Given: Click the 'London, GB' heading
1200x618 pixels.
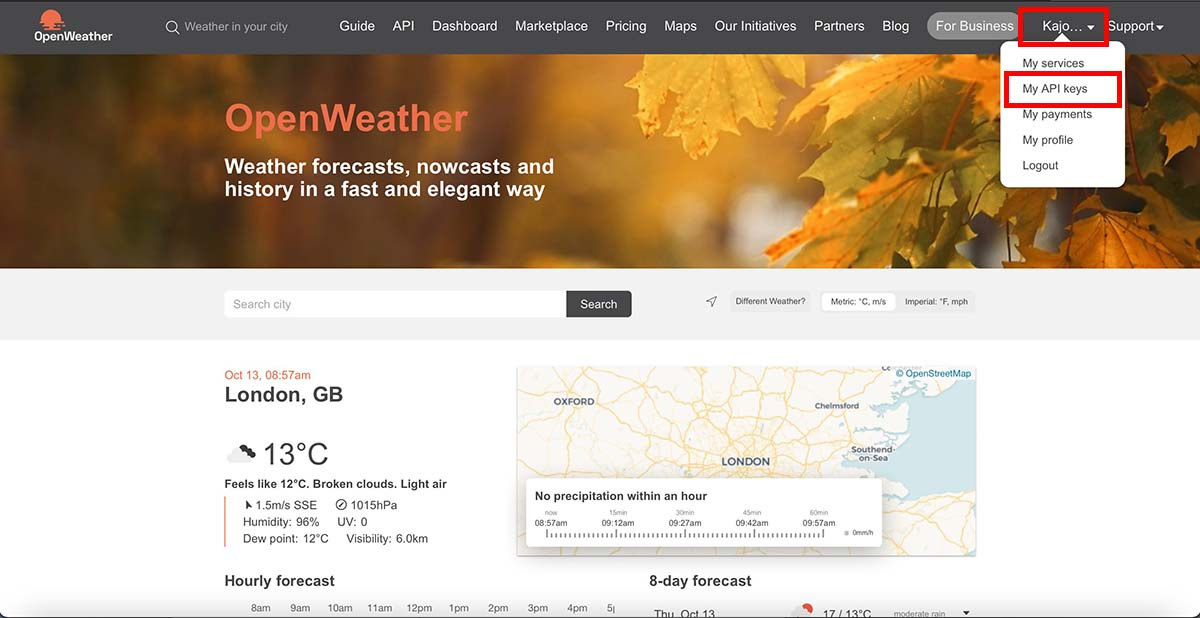Looking at the screenshot, I should pyautogui.click(x=283, y=395).
